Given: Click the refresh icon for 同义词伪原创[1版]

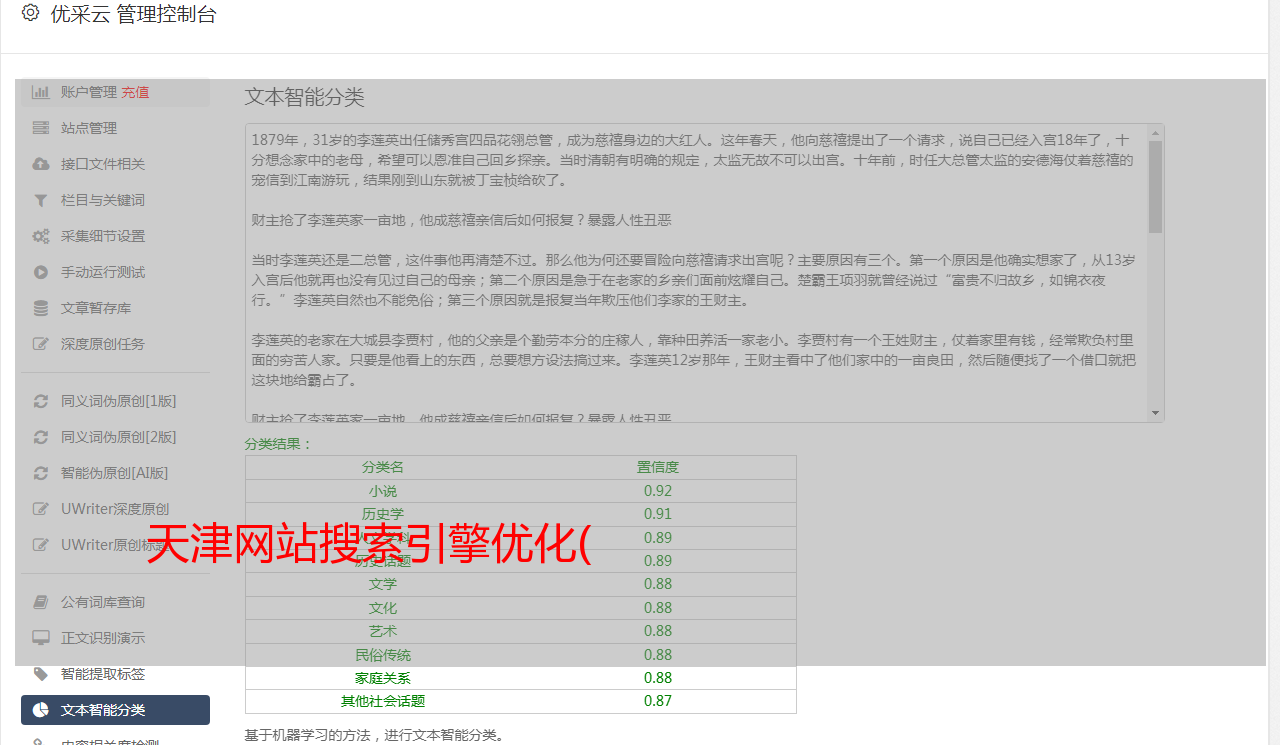Looking at the screenshot, I should coord(41,401).
